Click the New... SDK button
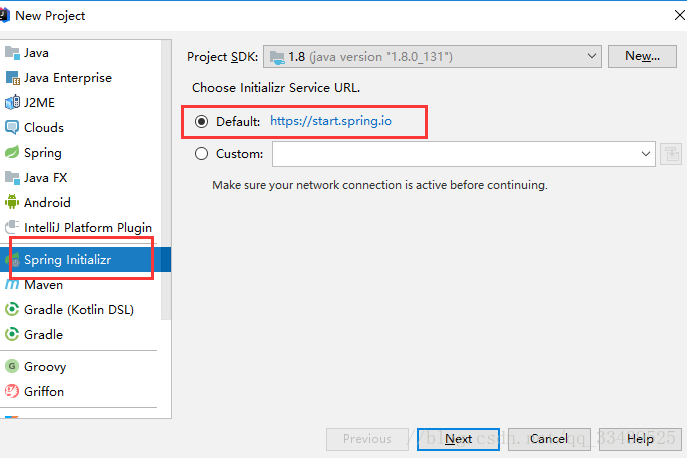 (x=642, y=56)
